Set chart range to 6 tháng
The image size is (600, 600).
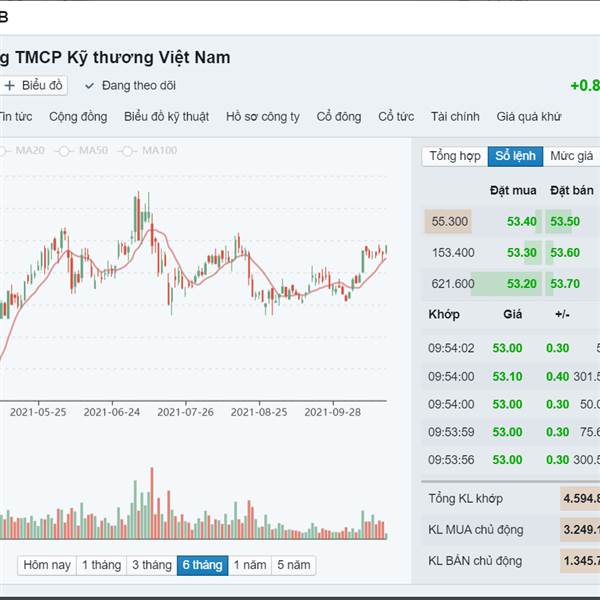pos(202,565)
